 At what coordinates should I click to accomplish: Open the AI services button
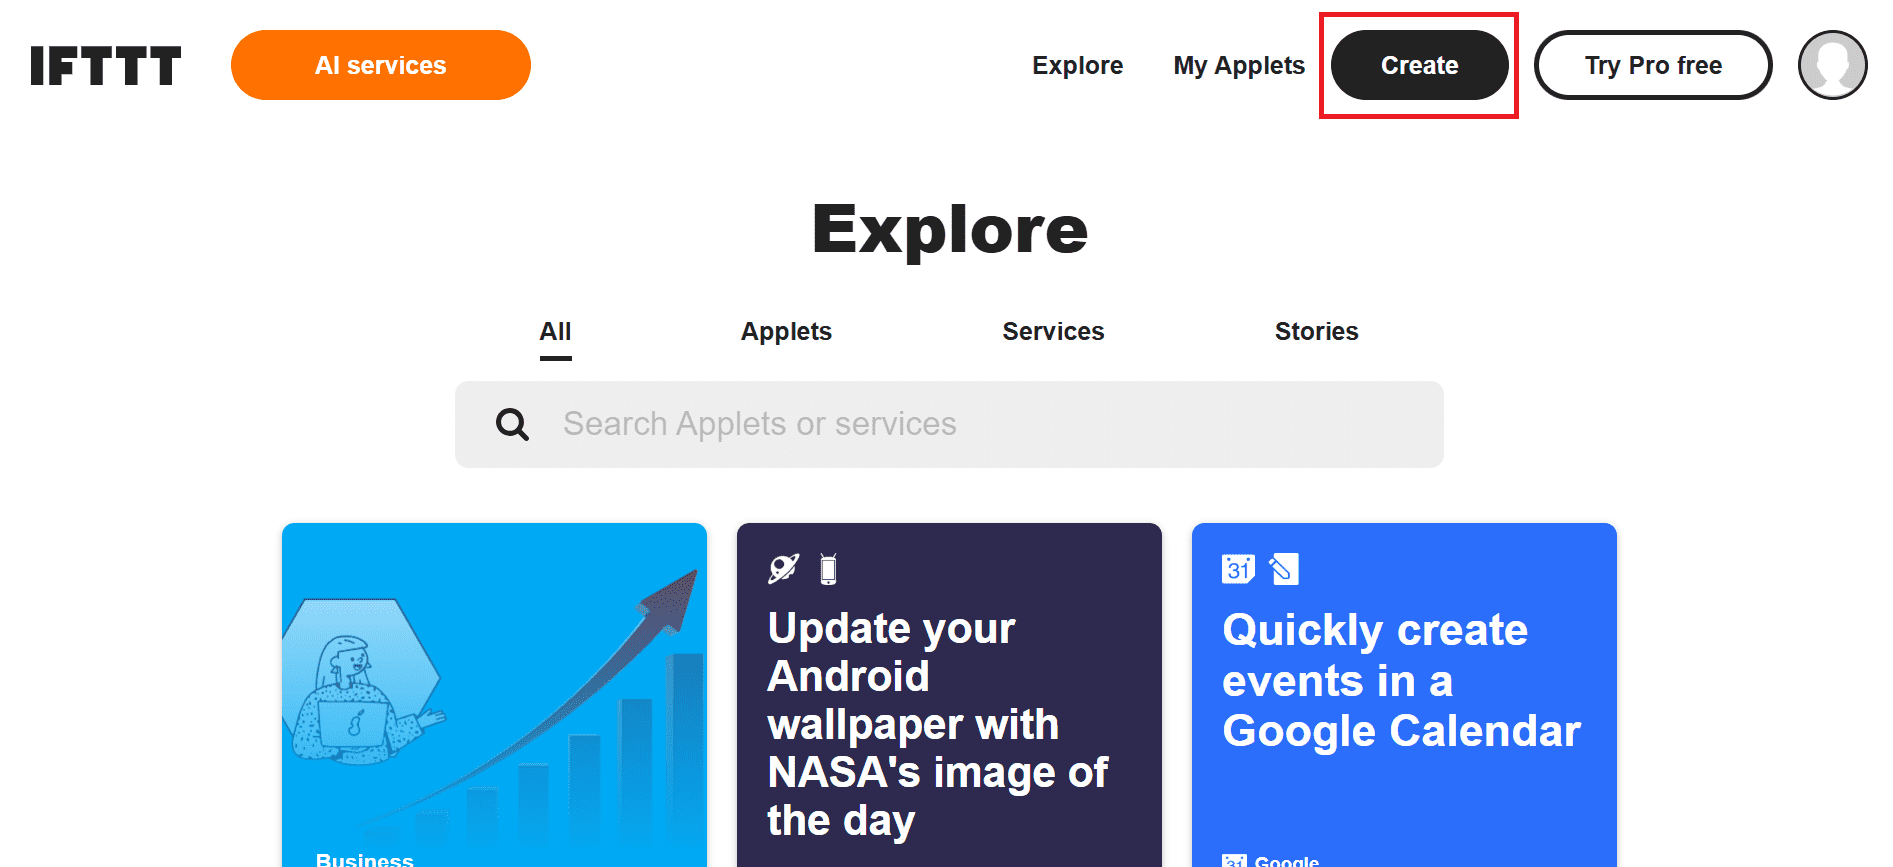point(381,65)
